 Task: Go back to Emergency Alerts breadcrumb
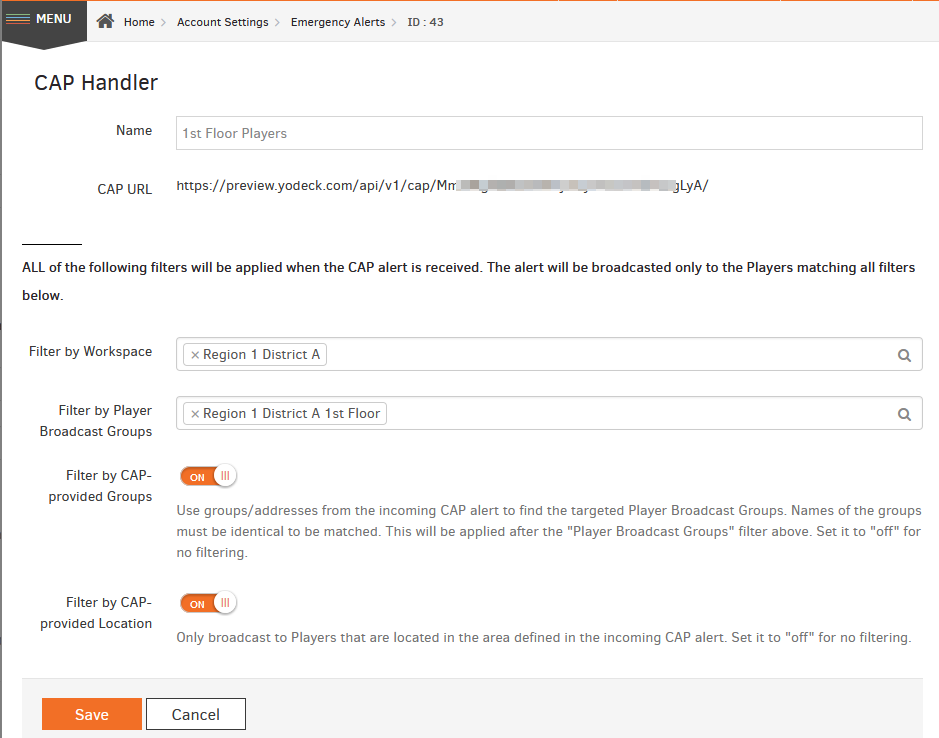pos(337,22)
